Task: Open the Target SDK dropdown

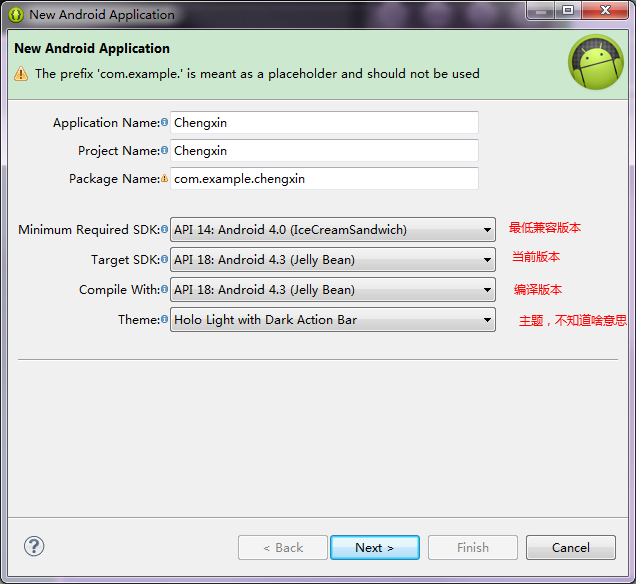Action: point(333,260)
